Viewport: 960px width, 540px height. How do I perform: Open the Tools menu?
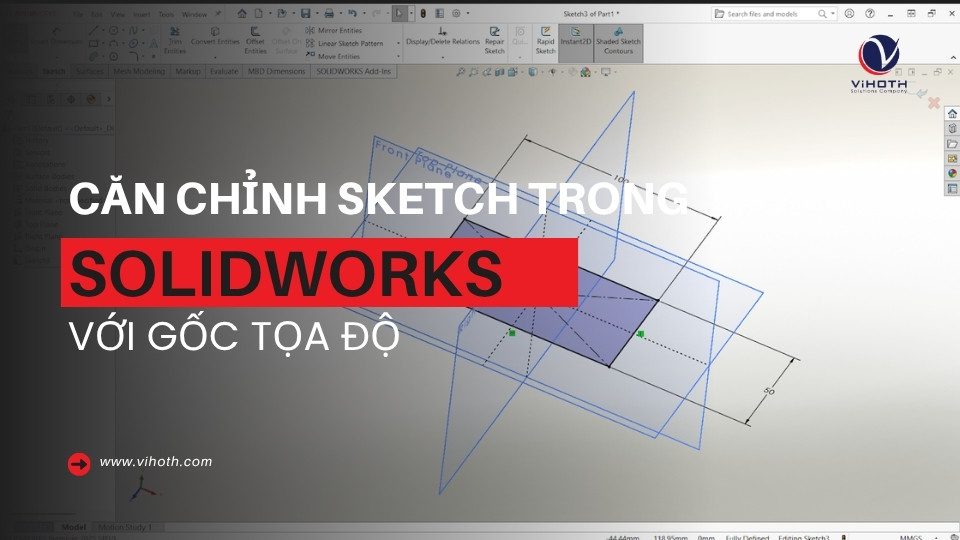pos(166,14)
